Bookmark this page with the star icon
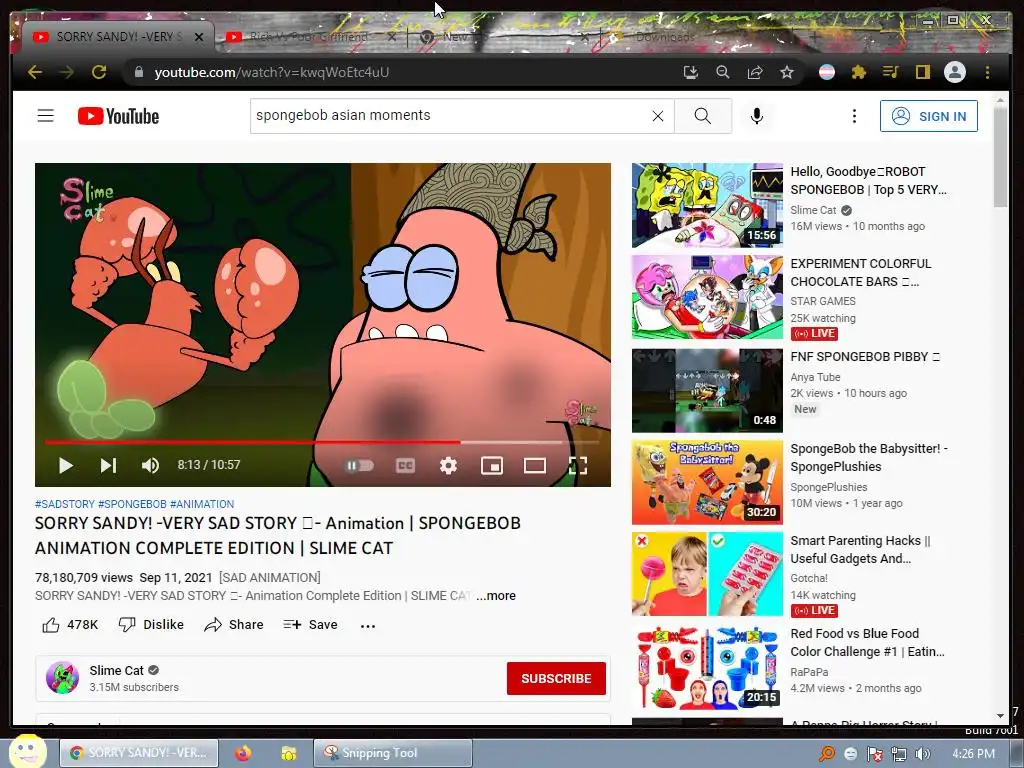Screen dimensions: 1024x768 point(787,72)
